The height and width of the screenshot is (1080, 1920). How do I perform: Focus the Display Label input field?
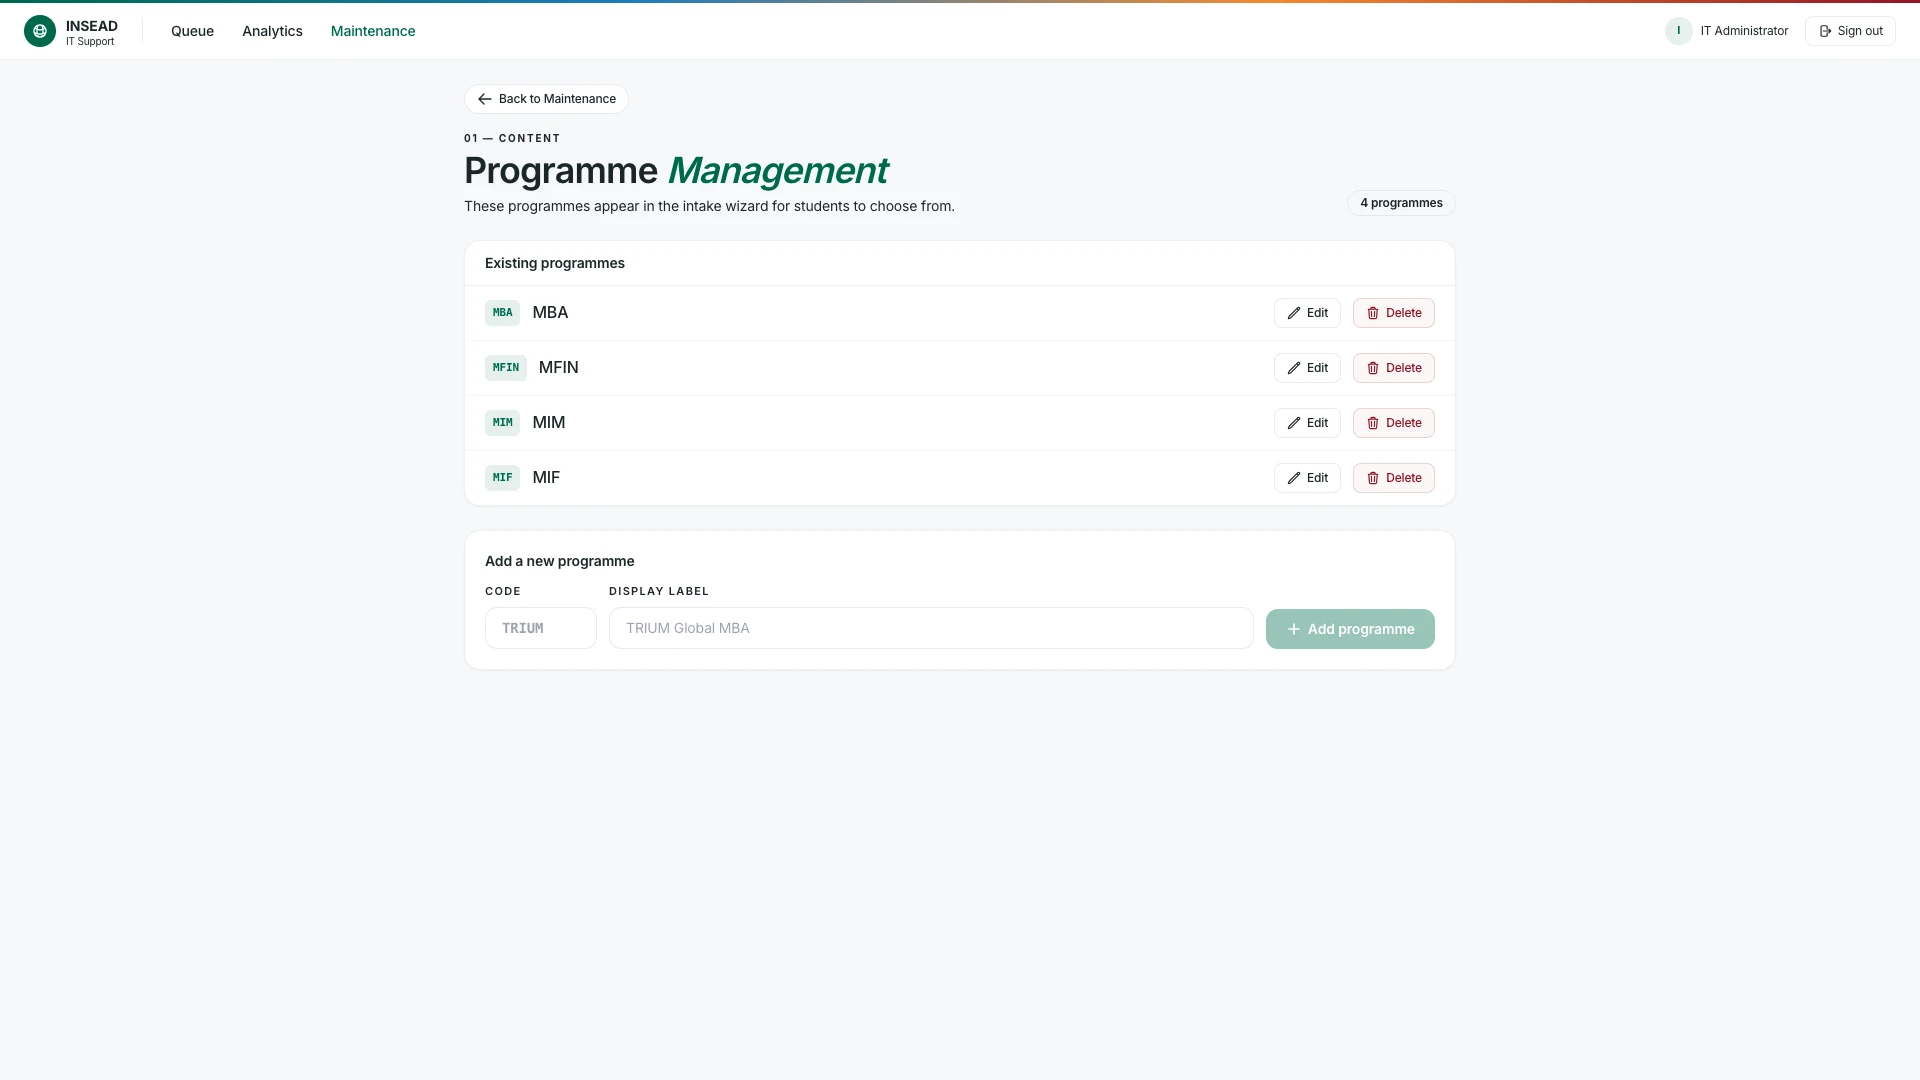point(931,628)
